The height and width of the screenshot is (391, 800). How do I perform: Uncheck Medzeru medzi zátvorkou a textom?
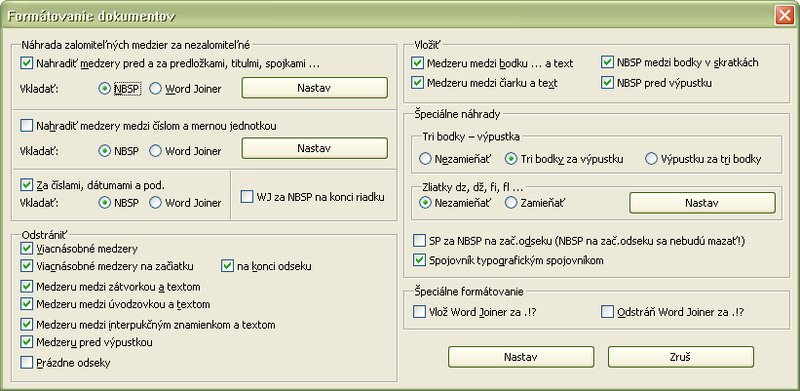[x=27, y=286]
